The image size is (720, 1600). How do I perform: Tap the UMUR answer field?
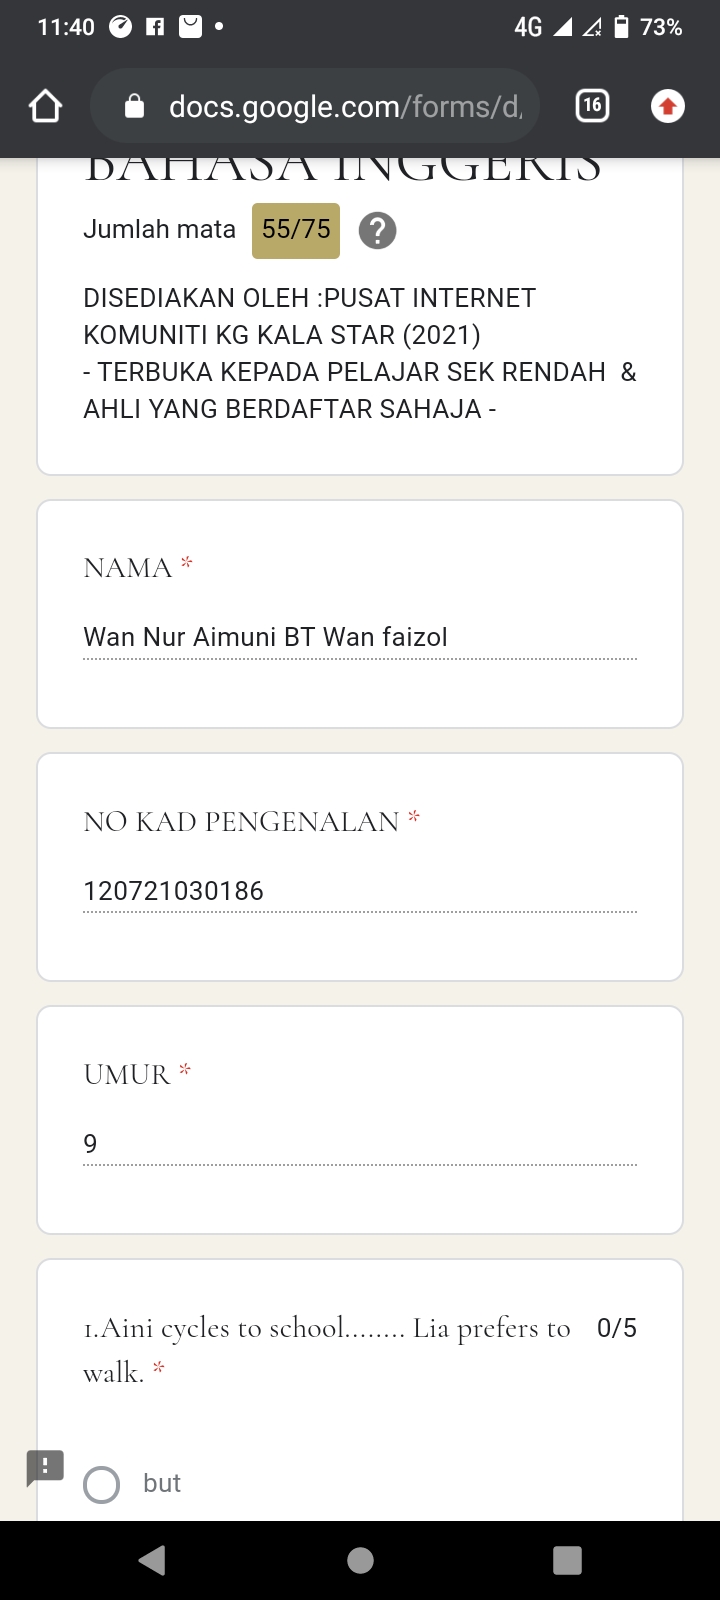tap(359, 1143)
